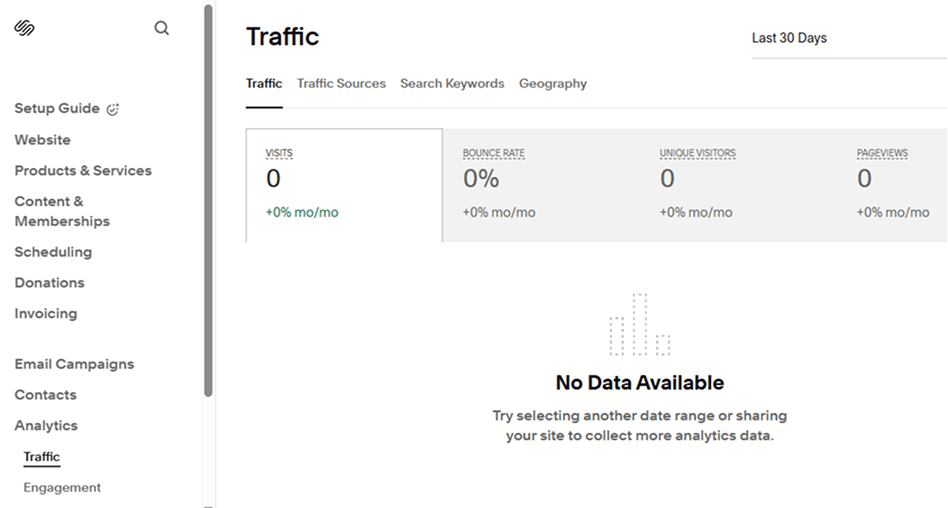Click the empty chart placeholder icon
This screenshot has width=948, height=508.
(x=640, y=325)
